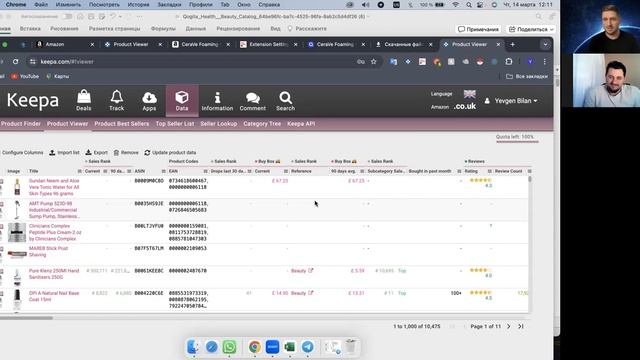Click ASIN B004220C6E cell

tap(149, 293)
